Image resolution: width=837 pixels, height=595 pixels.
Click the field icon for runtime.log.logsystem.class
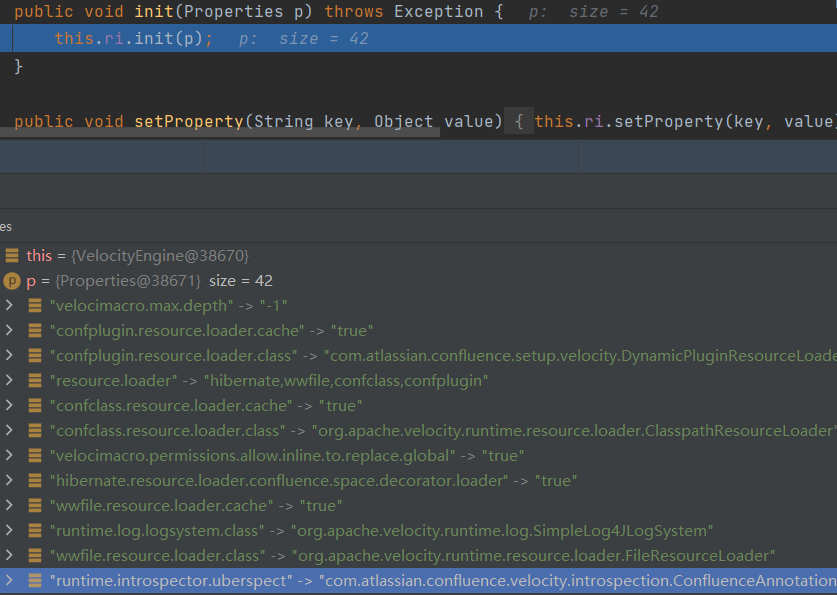[x=35, y=531]
